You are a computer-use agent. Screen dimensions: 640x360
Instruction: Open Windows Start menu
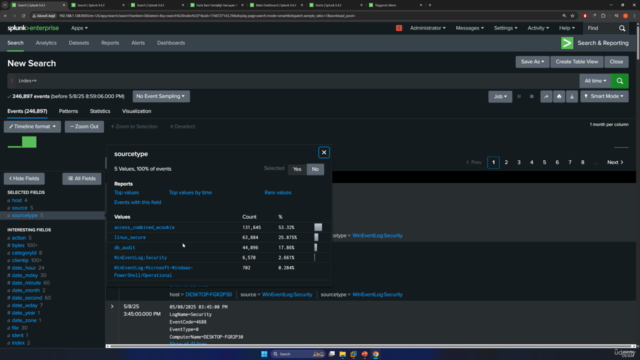pos(264,354)
